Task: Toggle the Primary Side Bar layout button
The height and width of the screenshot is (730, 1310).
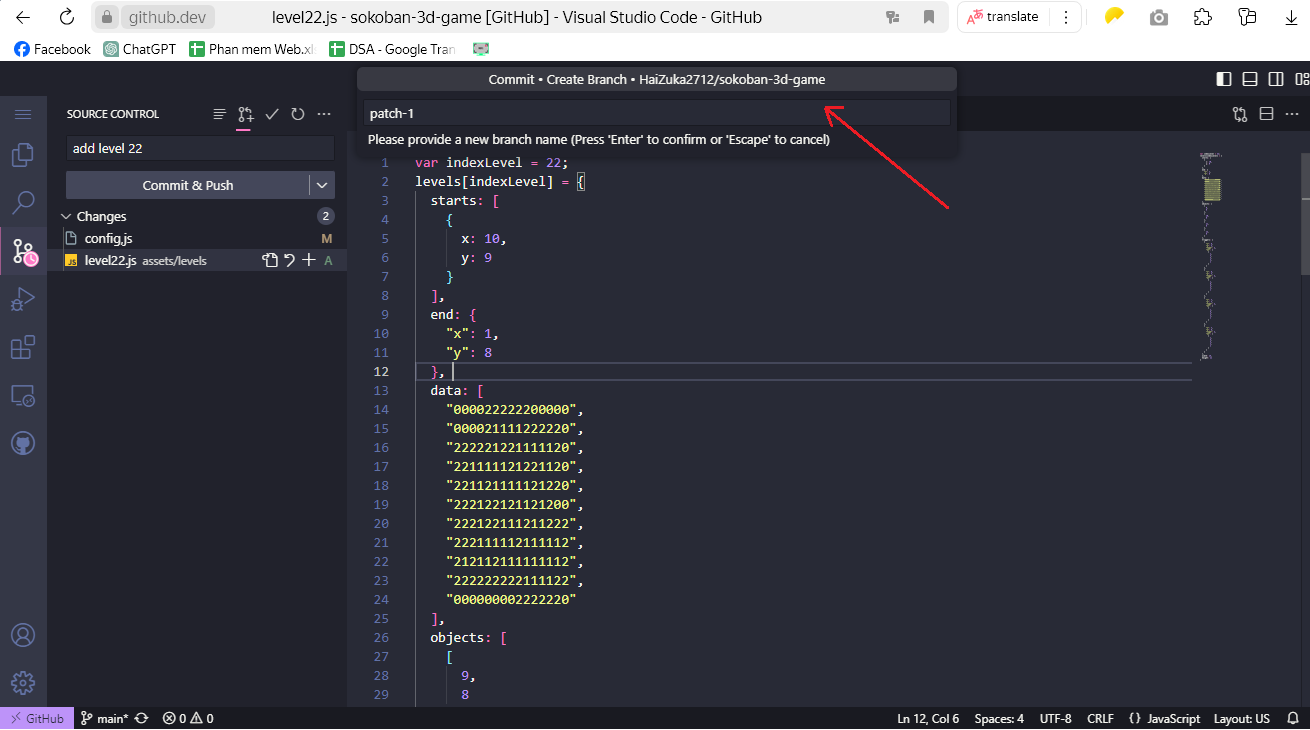Action: [x=1224, y=79]
